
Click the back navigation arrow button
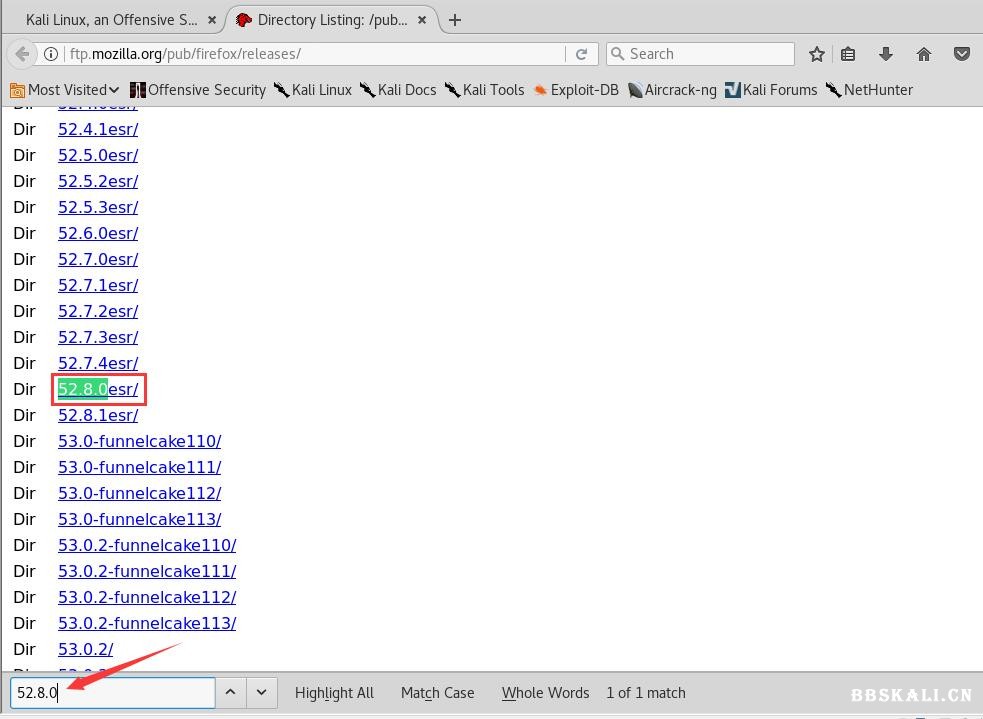[x=23, y=54]
